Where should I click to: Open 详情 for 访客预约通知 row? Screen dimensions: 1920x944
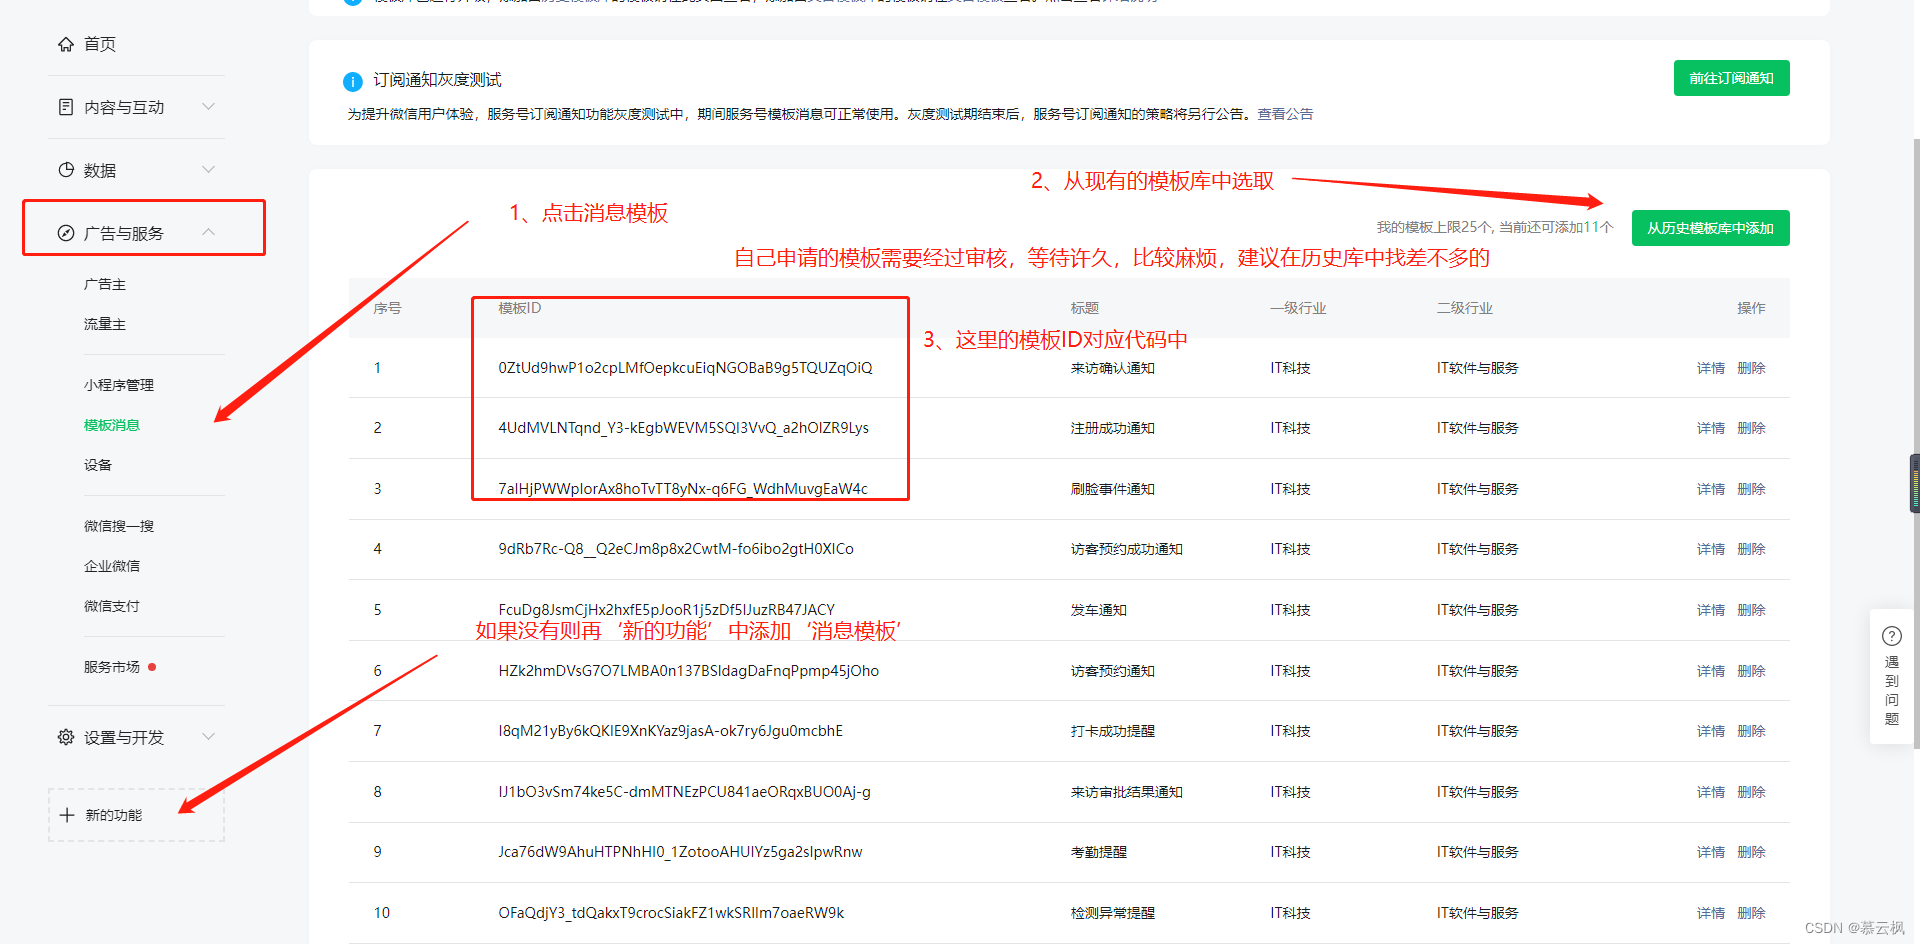coord(1710,671)
